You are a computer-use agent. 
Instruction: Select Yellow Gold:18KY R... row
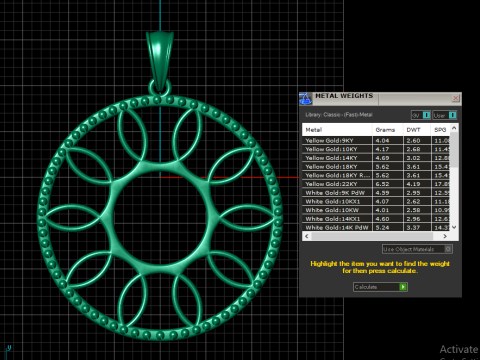tap(376, 175)
